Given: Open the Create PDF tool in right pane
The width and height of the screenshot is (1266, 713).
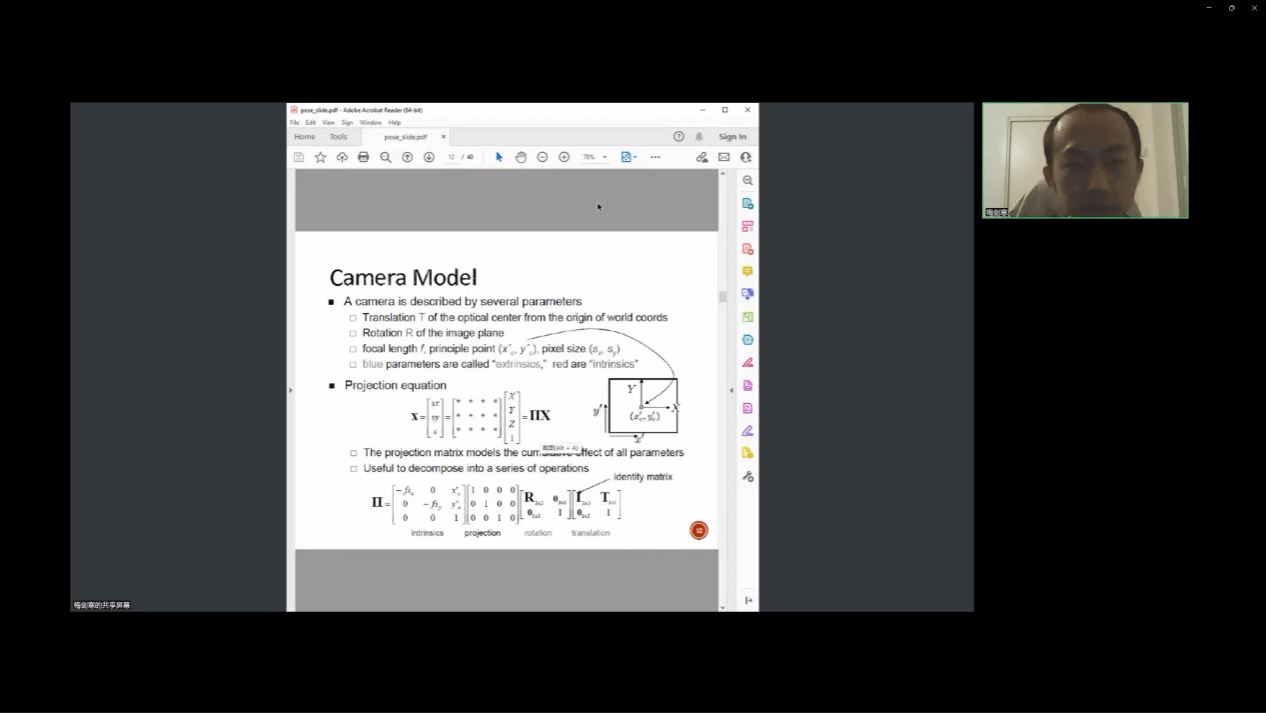Looking at the screenshot, I should 747,249.
